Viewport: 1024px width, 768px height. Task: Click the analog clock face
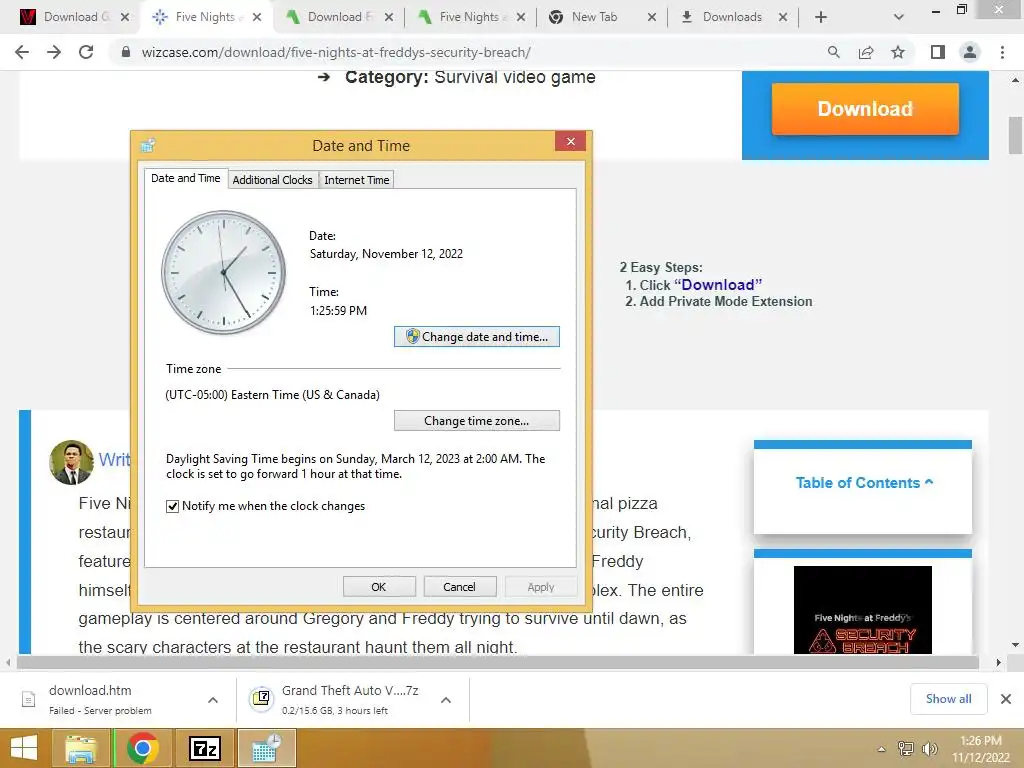point(223,272)
